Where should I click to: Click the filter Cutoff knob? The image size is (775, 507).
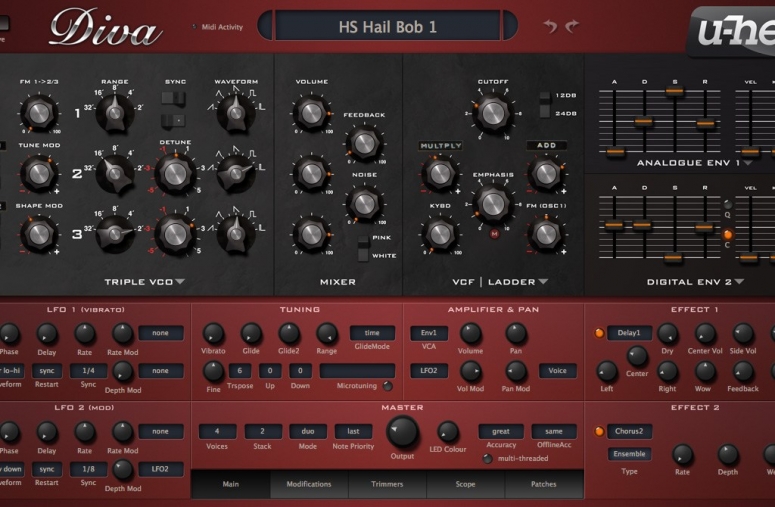[492, 113]
